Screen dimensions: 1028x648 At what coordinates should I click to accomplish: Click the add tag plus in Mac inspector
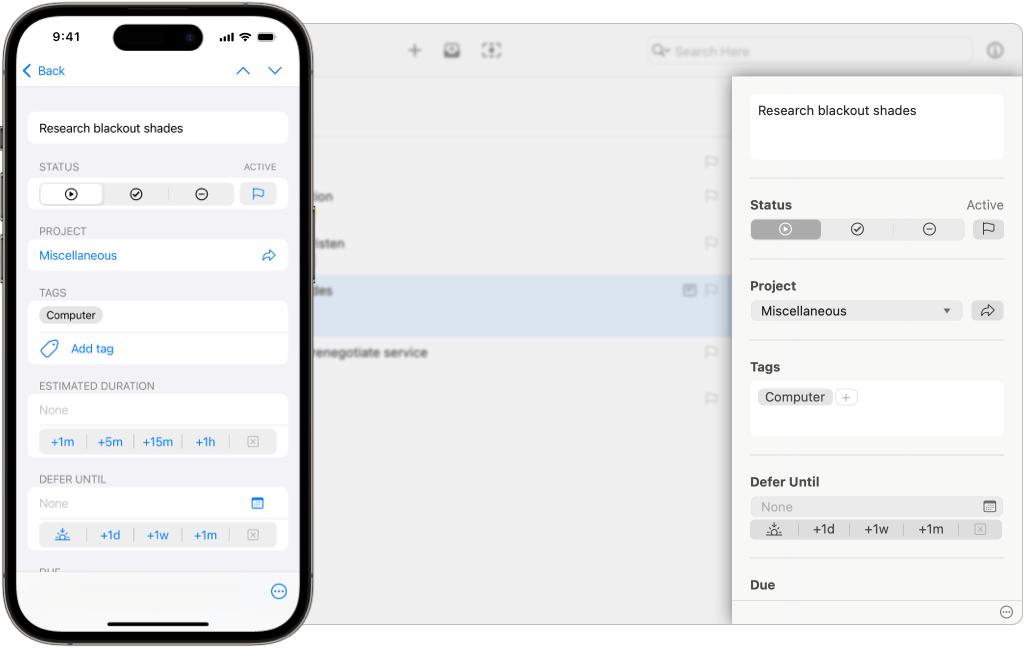click(x=846, y=397)
